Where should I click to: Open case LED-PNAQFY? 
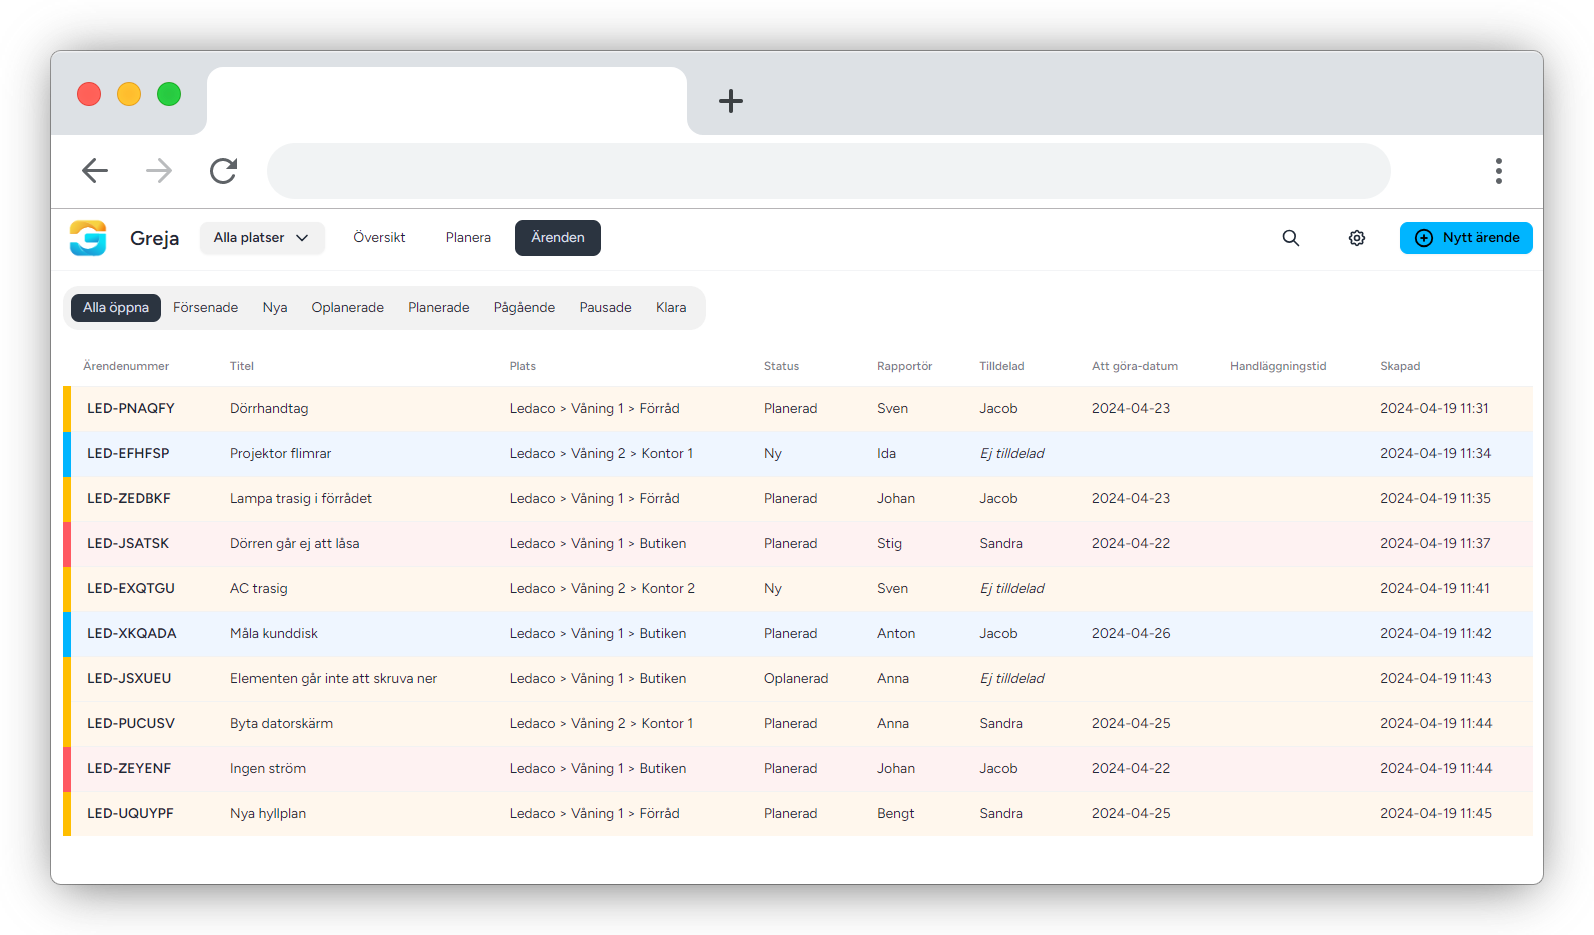pyautogui.click(x=131, y=408)
